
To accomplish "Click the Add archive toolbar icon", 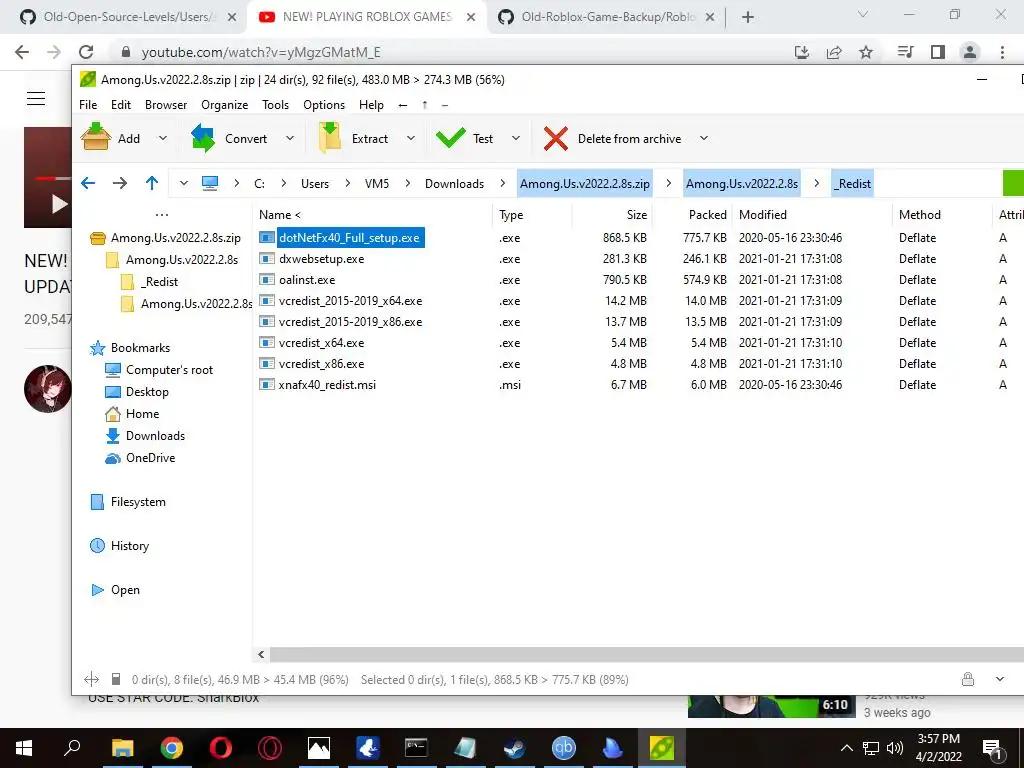I will coord(95,138).
